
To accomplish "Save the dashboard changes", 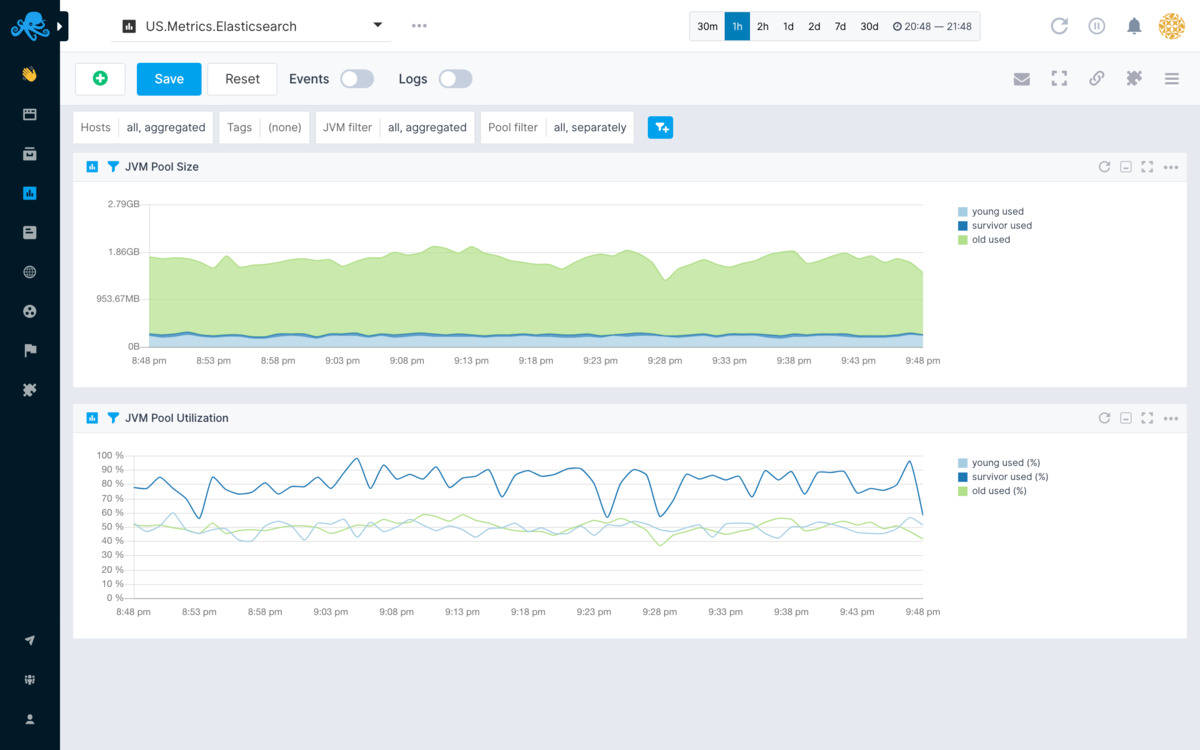I will pos(169,79).
